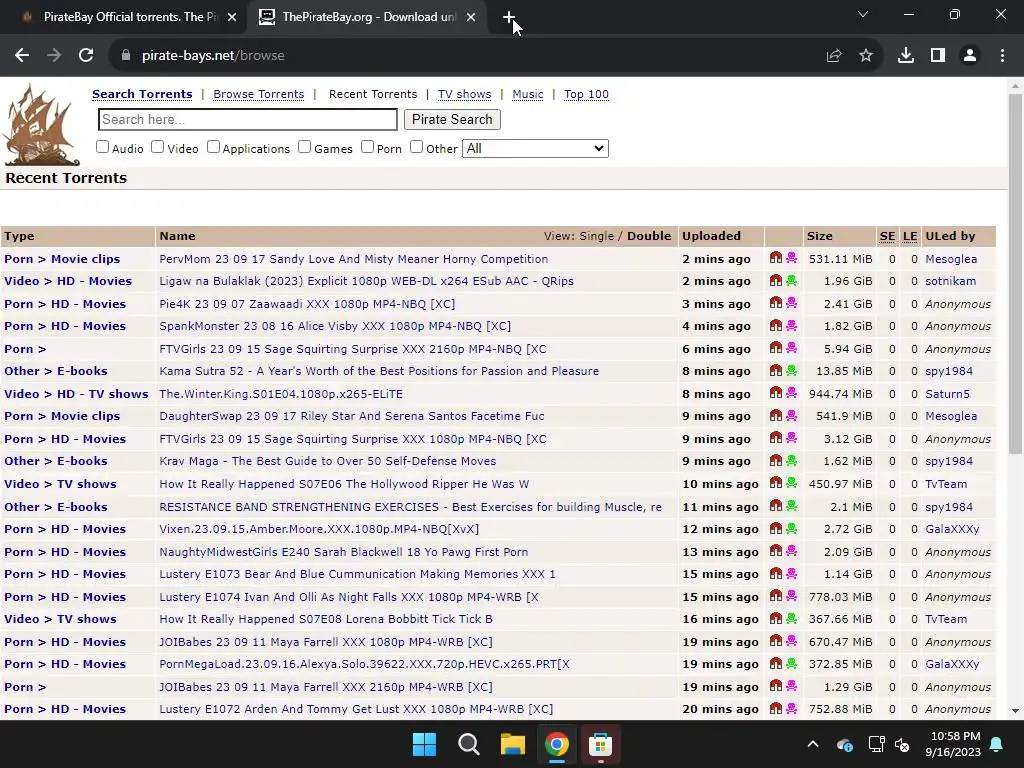Open uploader spy1984 on Krav Maga row

(949, 461)
